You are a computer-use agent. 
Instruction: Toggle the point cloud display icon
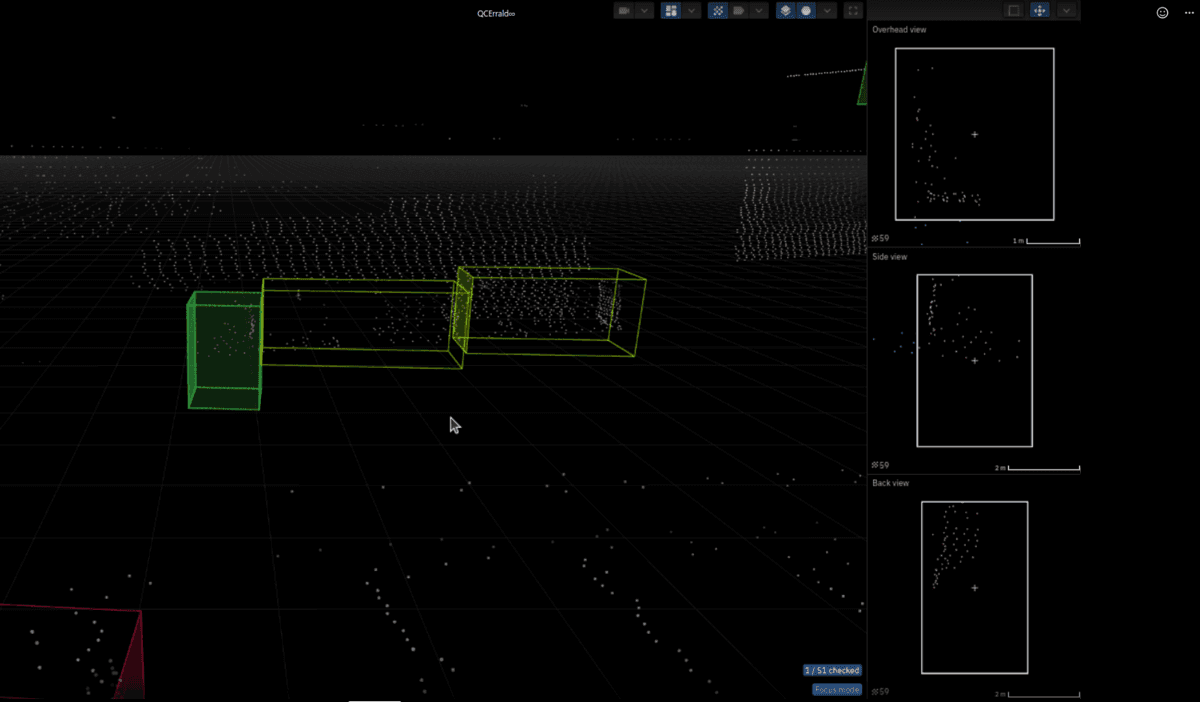pyautogui.click(x=718, y=11)
